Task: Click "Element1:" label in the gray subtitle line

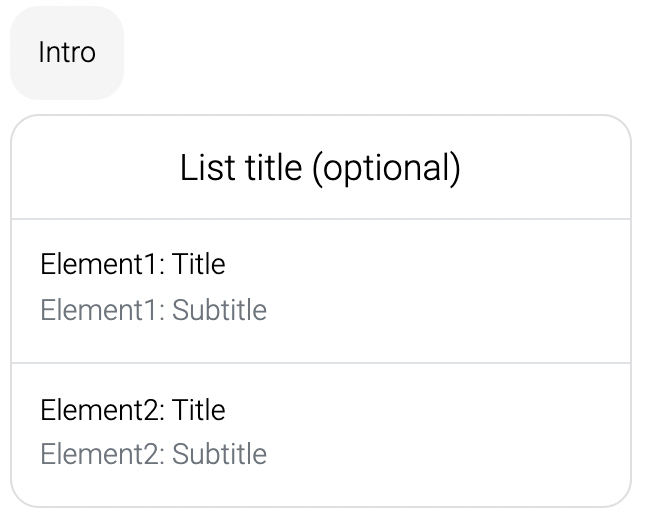Action: click(x=103, y=309)
